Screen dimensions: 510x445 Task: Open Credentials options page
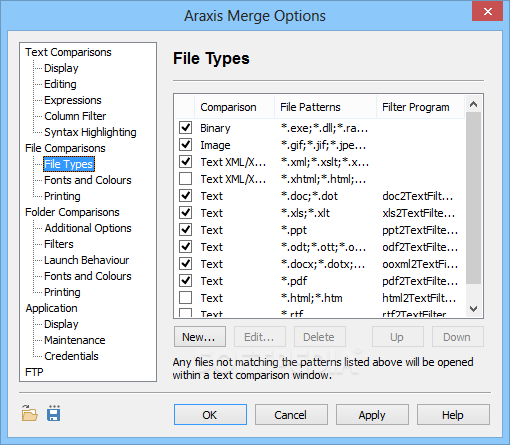tap(71, 356)
